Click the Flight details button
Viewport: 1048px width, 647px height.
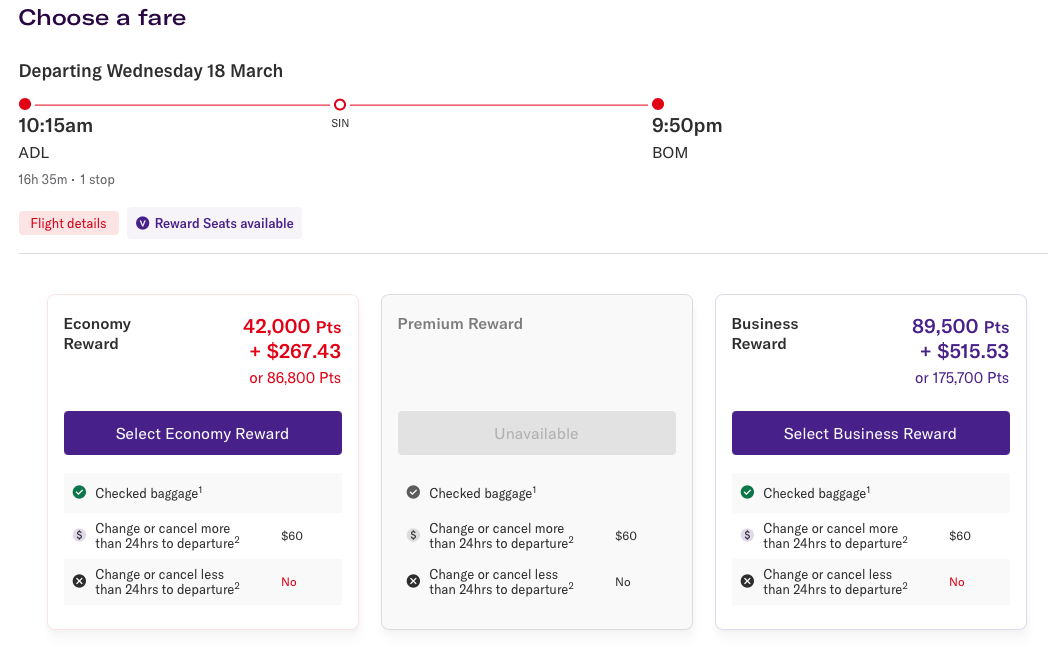coord(68,223)
